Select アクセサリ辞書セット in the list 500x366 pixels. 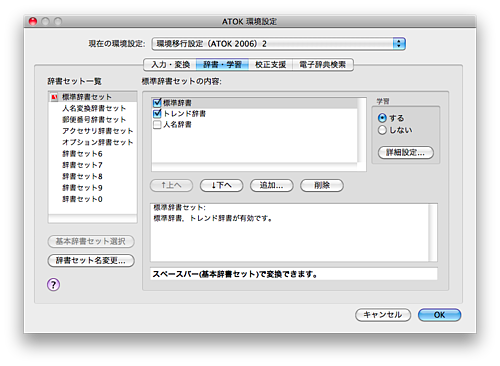93,131
